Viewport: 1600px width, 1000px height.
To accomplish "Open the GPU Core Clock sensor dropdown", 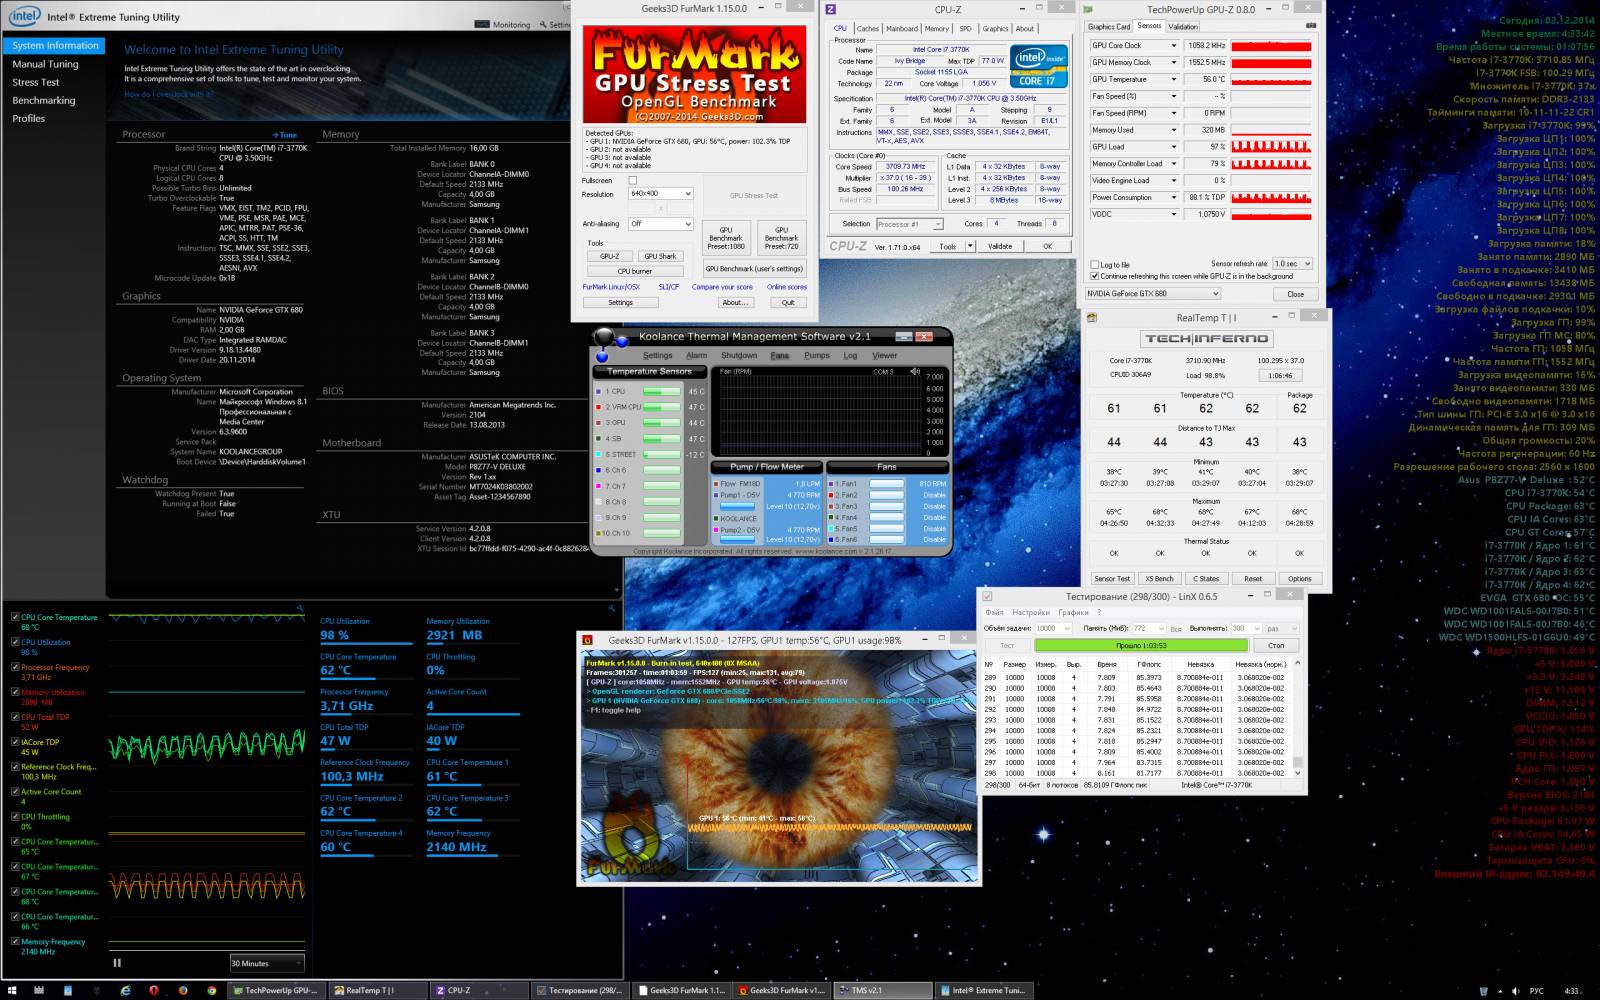I will [x=1174, y=46].
